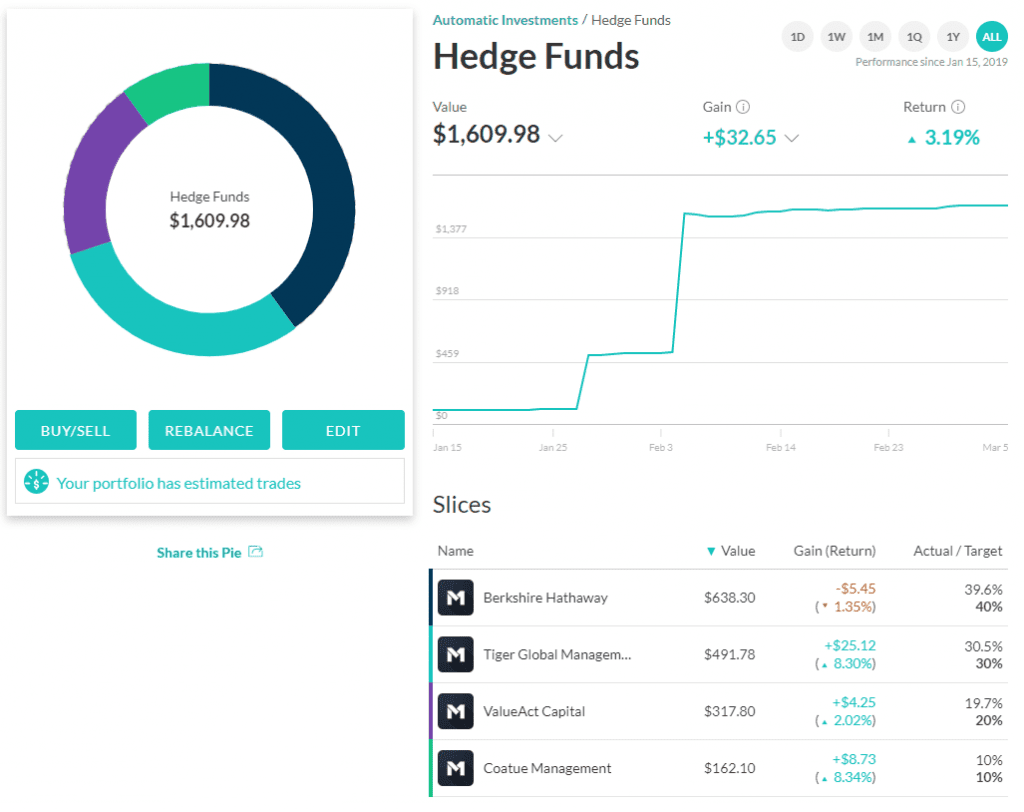Screen dimensions: 1024x812
Task: Open Your portfolio has estimated trades notice
Action: click(210, 481)
